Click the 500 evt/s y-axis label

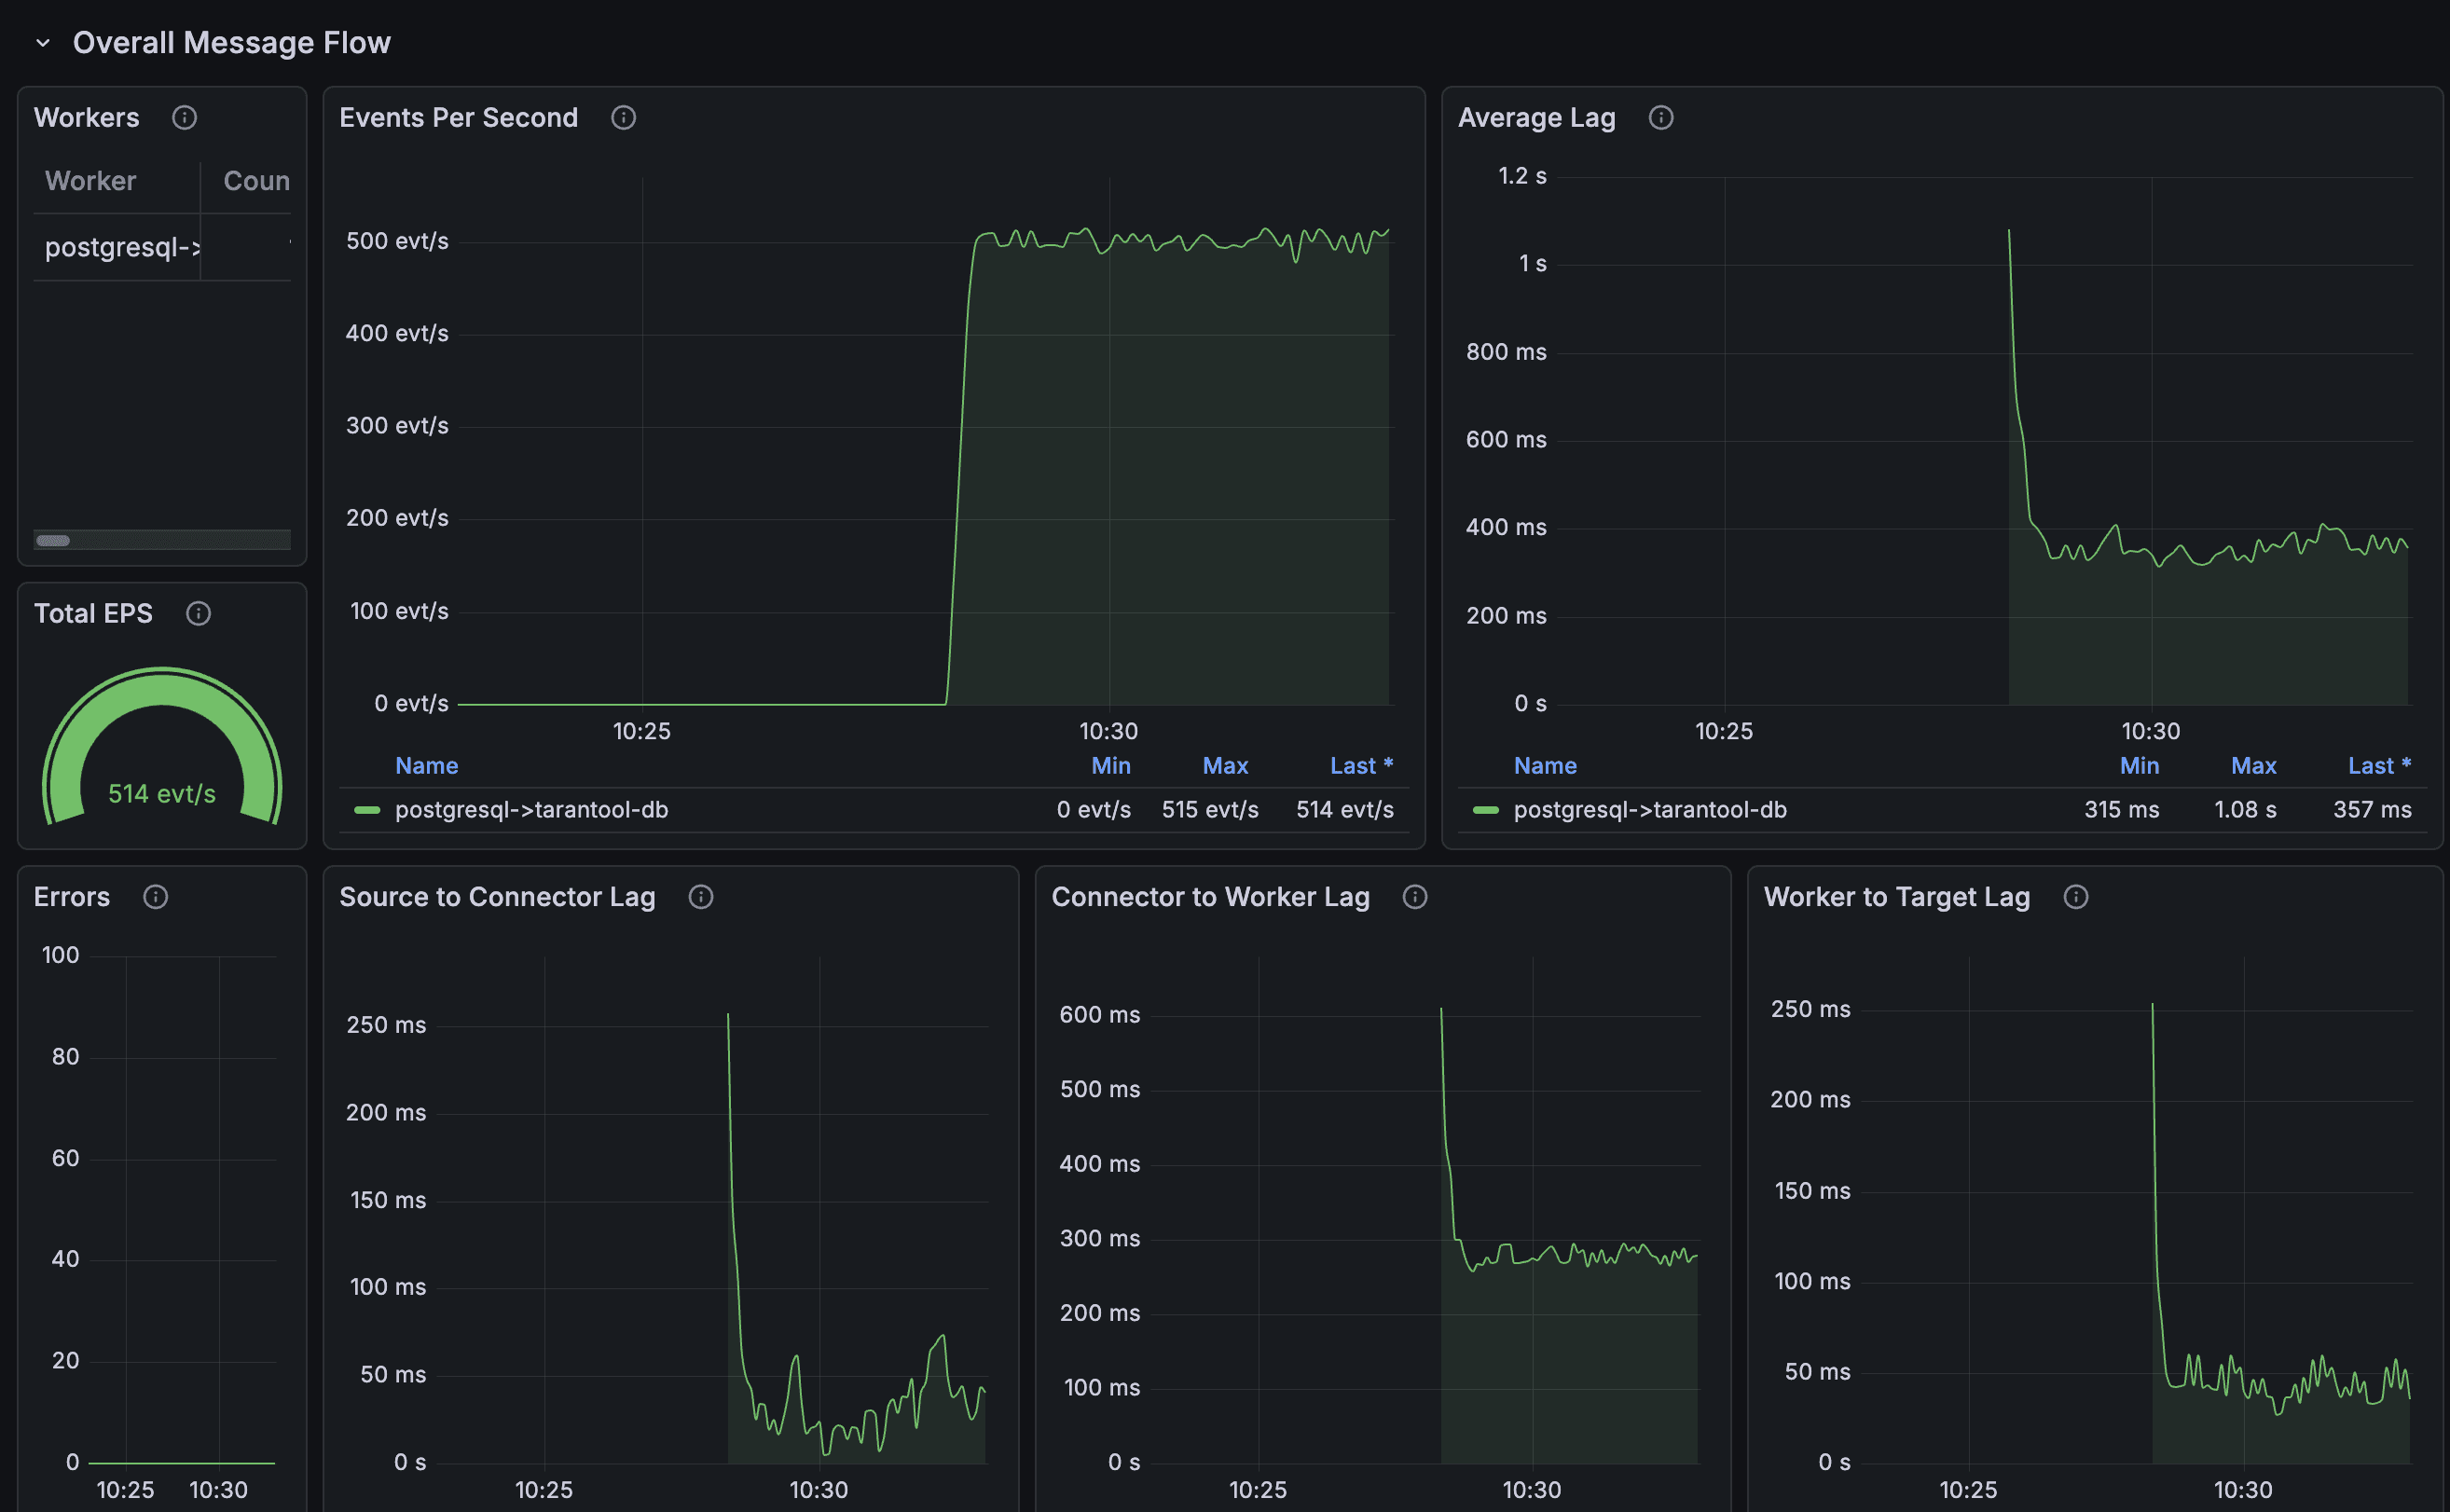coord(397,241)
